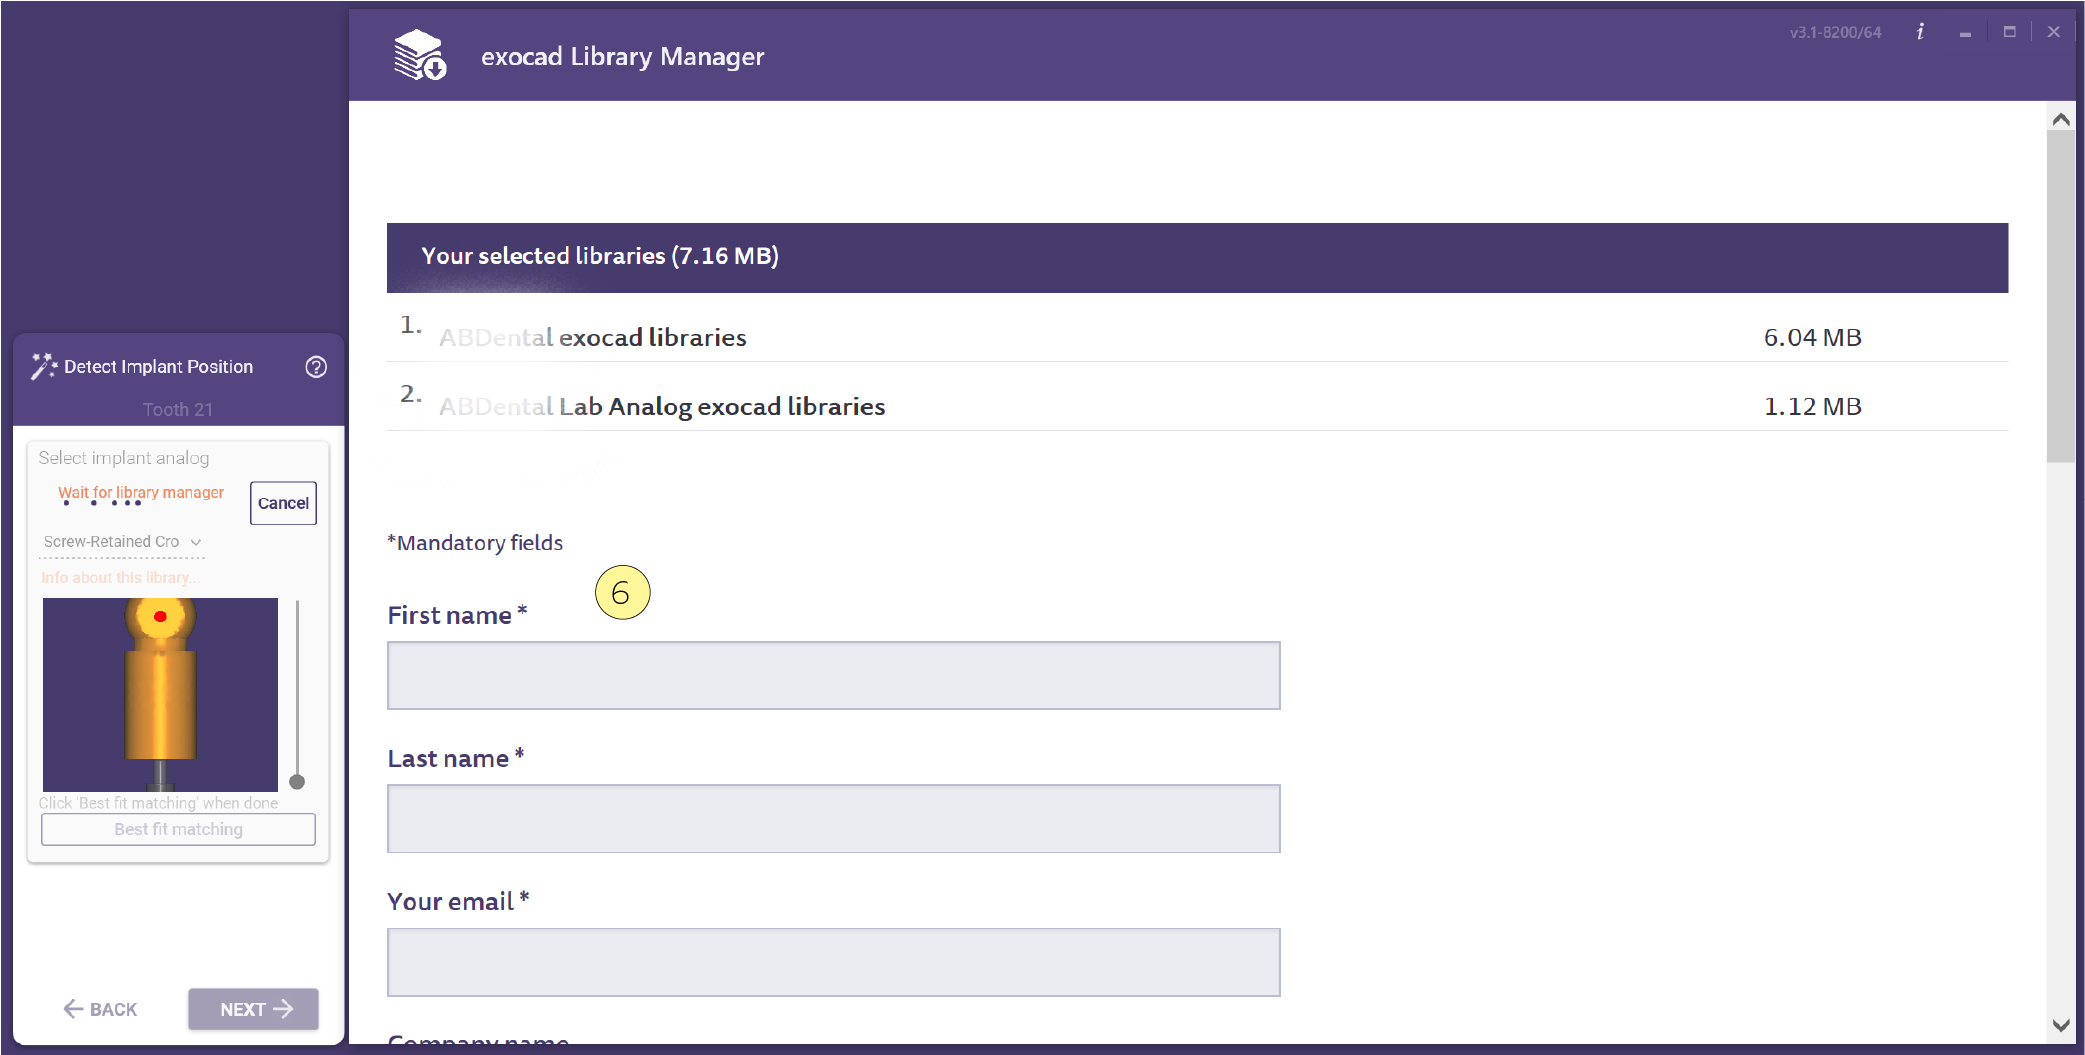Image resolution: width=2085 pixels, height=1055 pixels.
Task: Click the Library Manager stack download icon
Action: 420,55
